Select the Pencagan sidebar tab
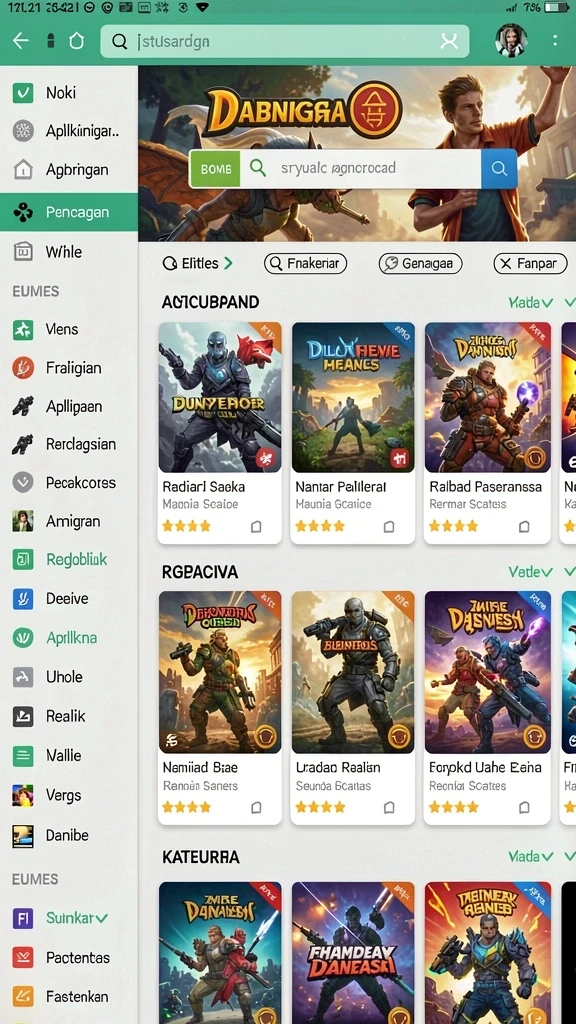 [x=69, y=212]
